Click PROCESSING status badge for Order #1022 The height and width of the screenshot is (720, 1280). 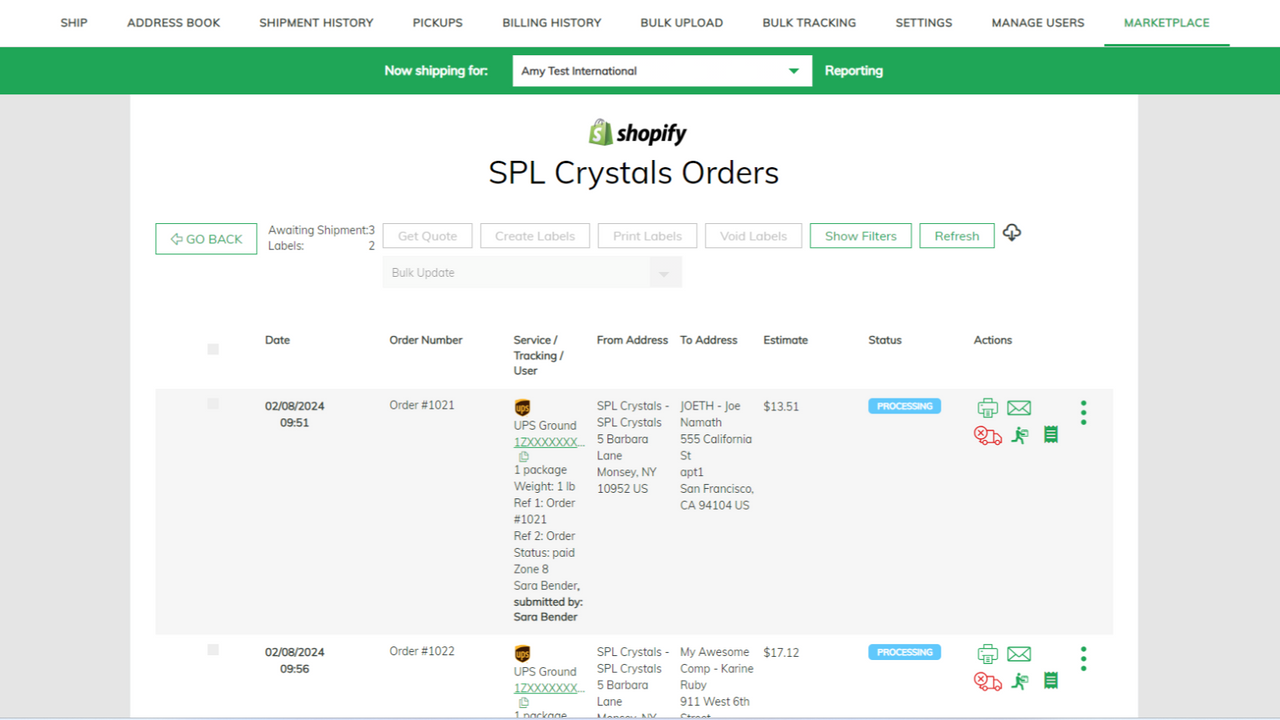pos(905,652)
